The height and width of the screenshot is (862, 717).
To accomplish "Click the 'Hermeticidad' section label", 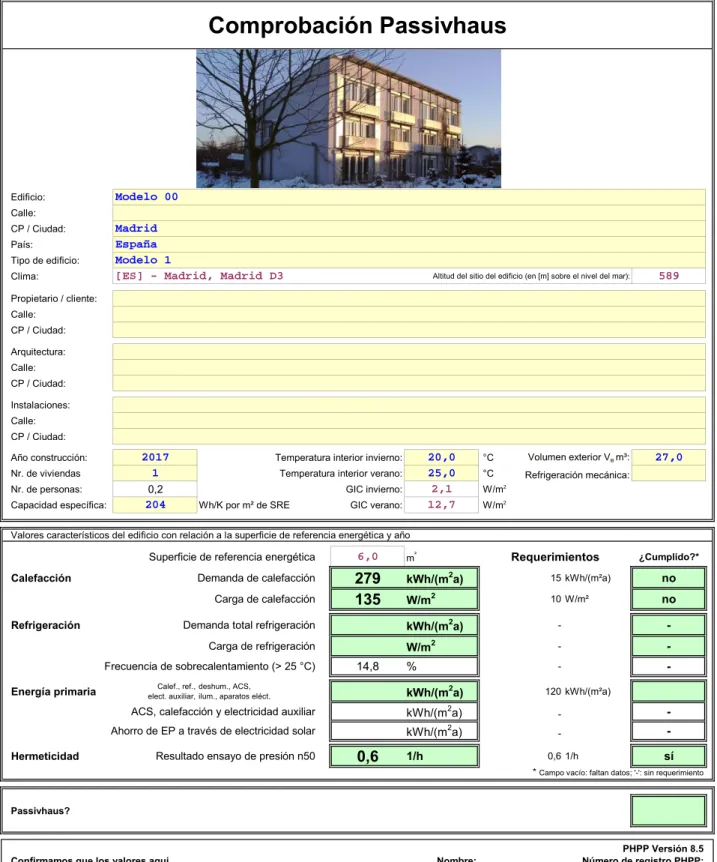I will [x=45, y=756].
